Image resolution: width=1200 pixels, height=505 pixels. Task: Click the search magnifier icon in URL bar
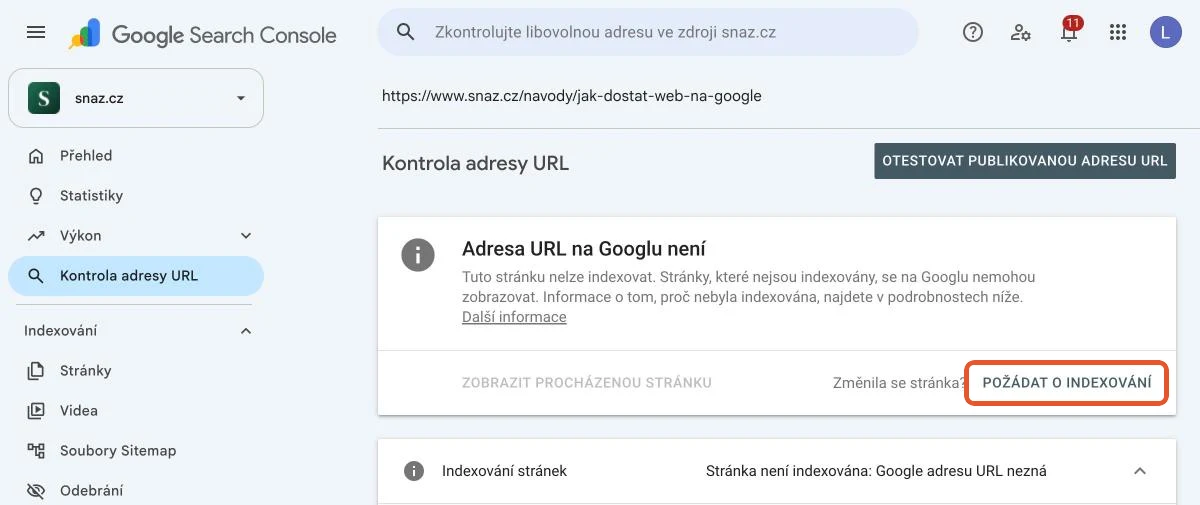405,32
